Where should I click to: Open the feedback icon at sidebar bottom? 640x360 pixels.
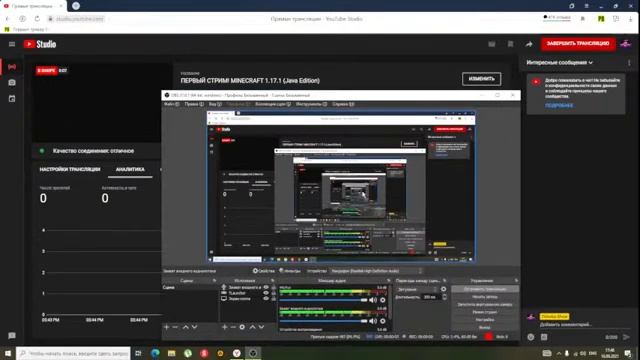[12, 336]
